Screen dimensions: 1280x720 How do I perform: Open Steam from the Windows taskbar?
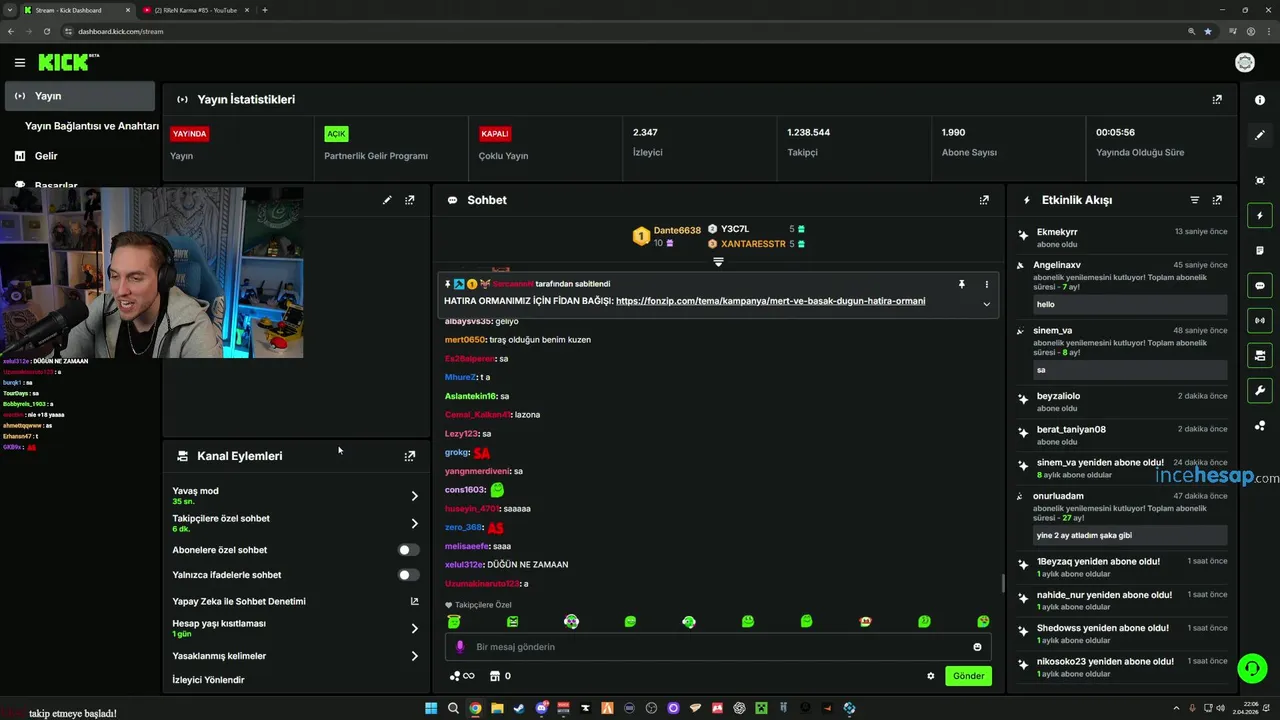(519, 708)
